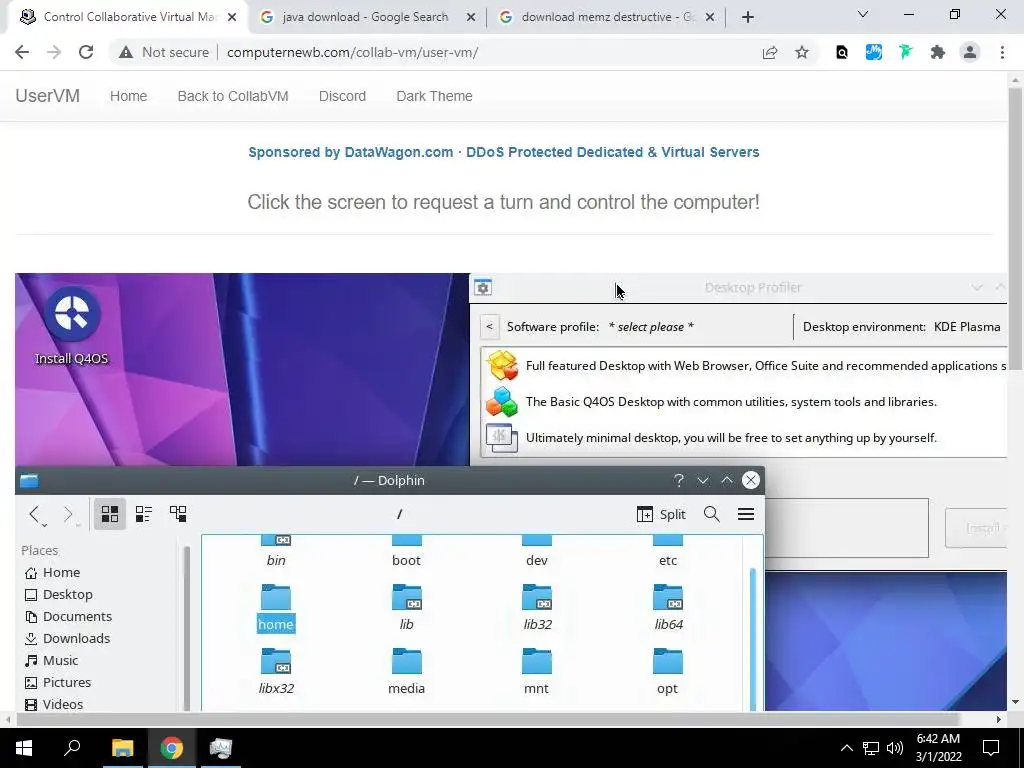
Task: Open a new browser tab
Action: (x=748, y=17)
